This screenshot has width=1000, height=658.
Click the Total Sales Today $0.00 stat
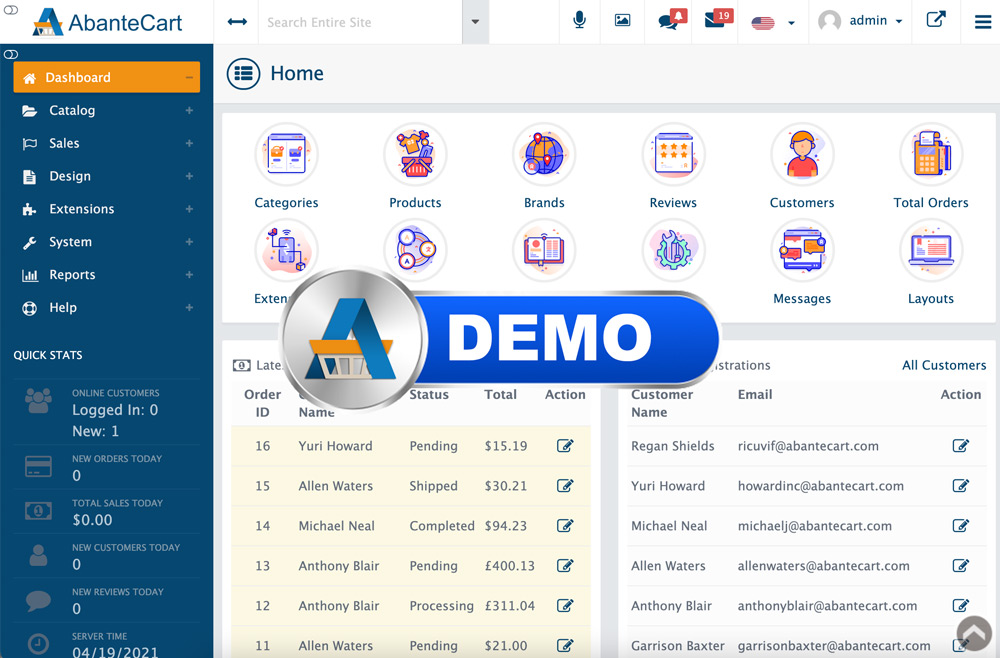pos(107,512)
